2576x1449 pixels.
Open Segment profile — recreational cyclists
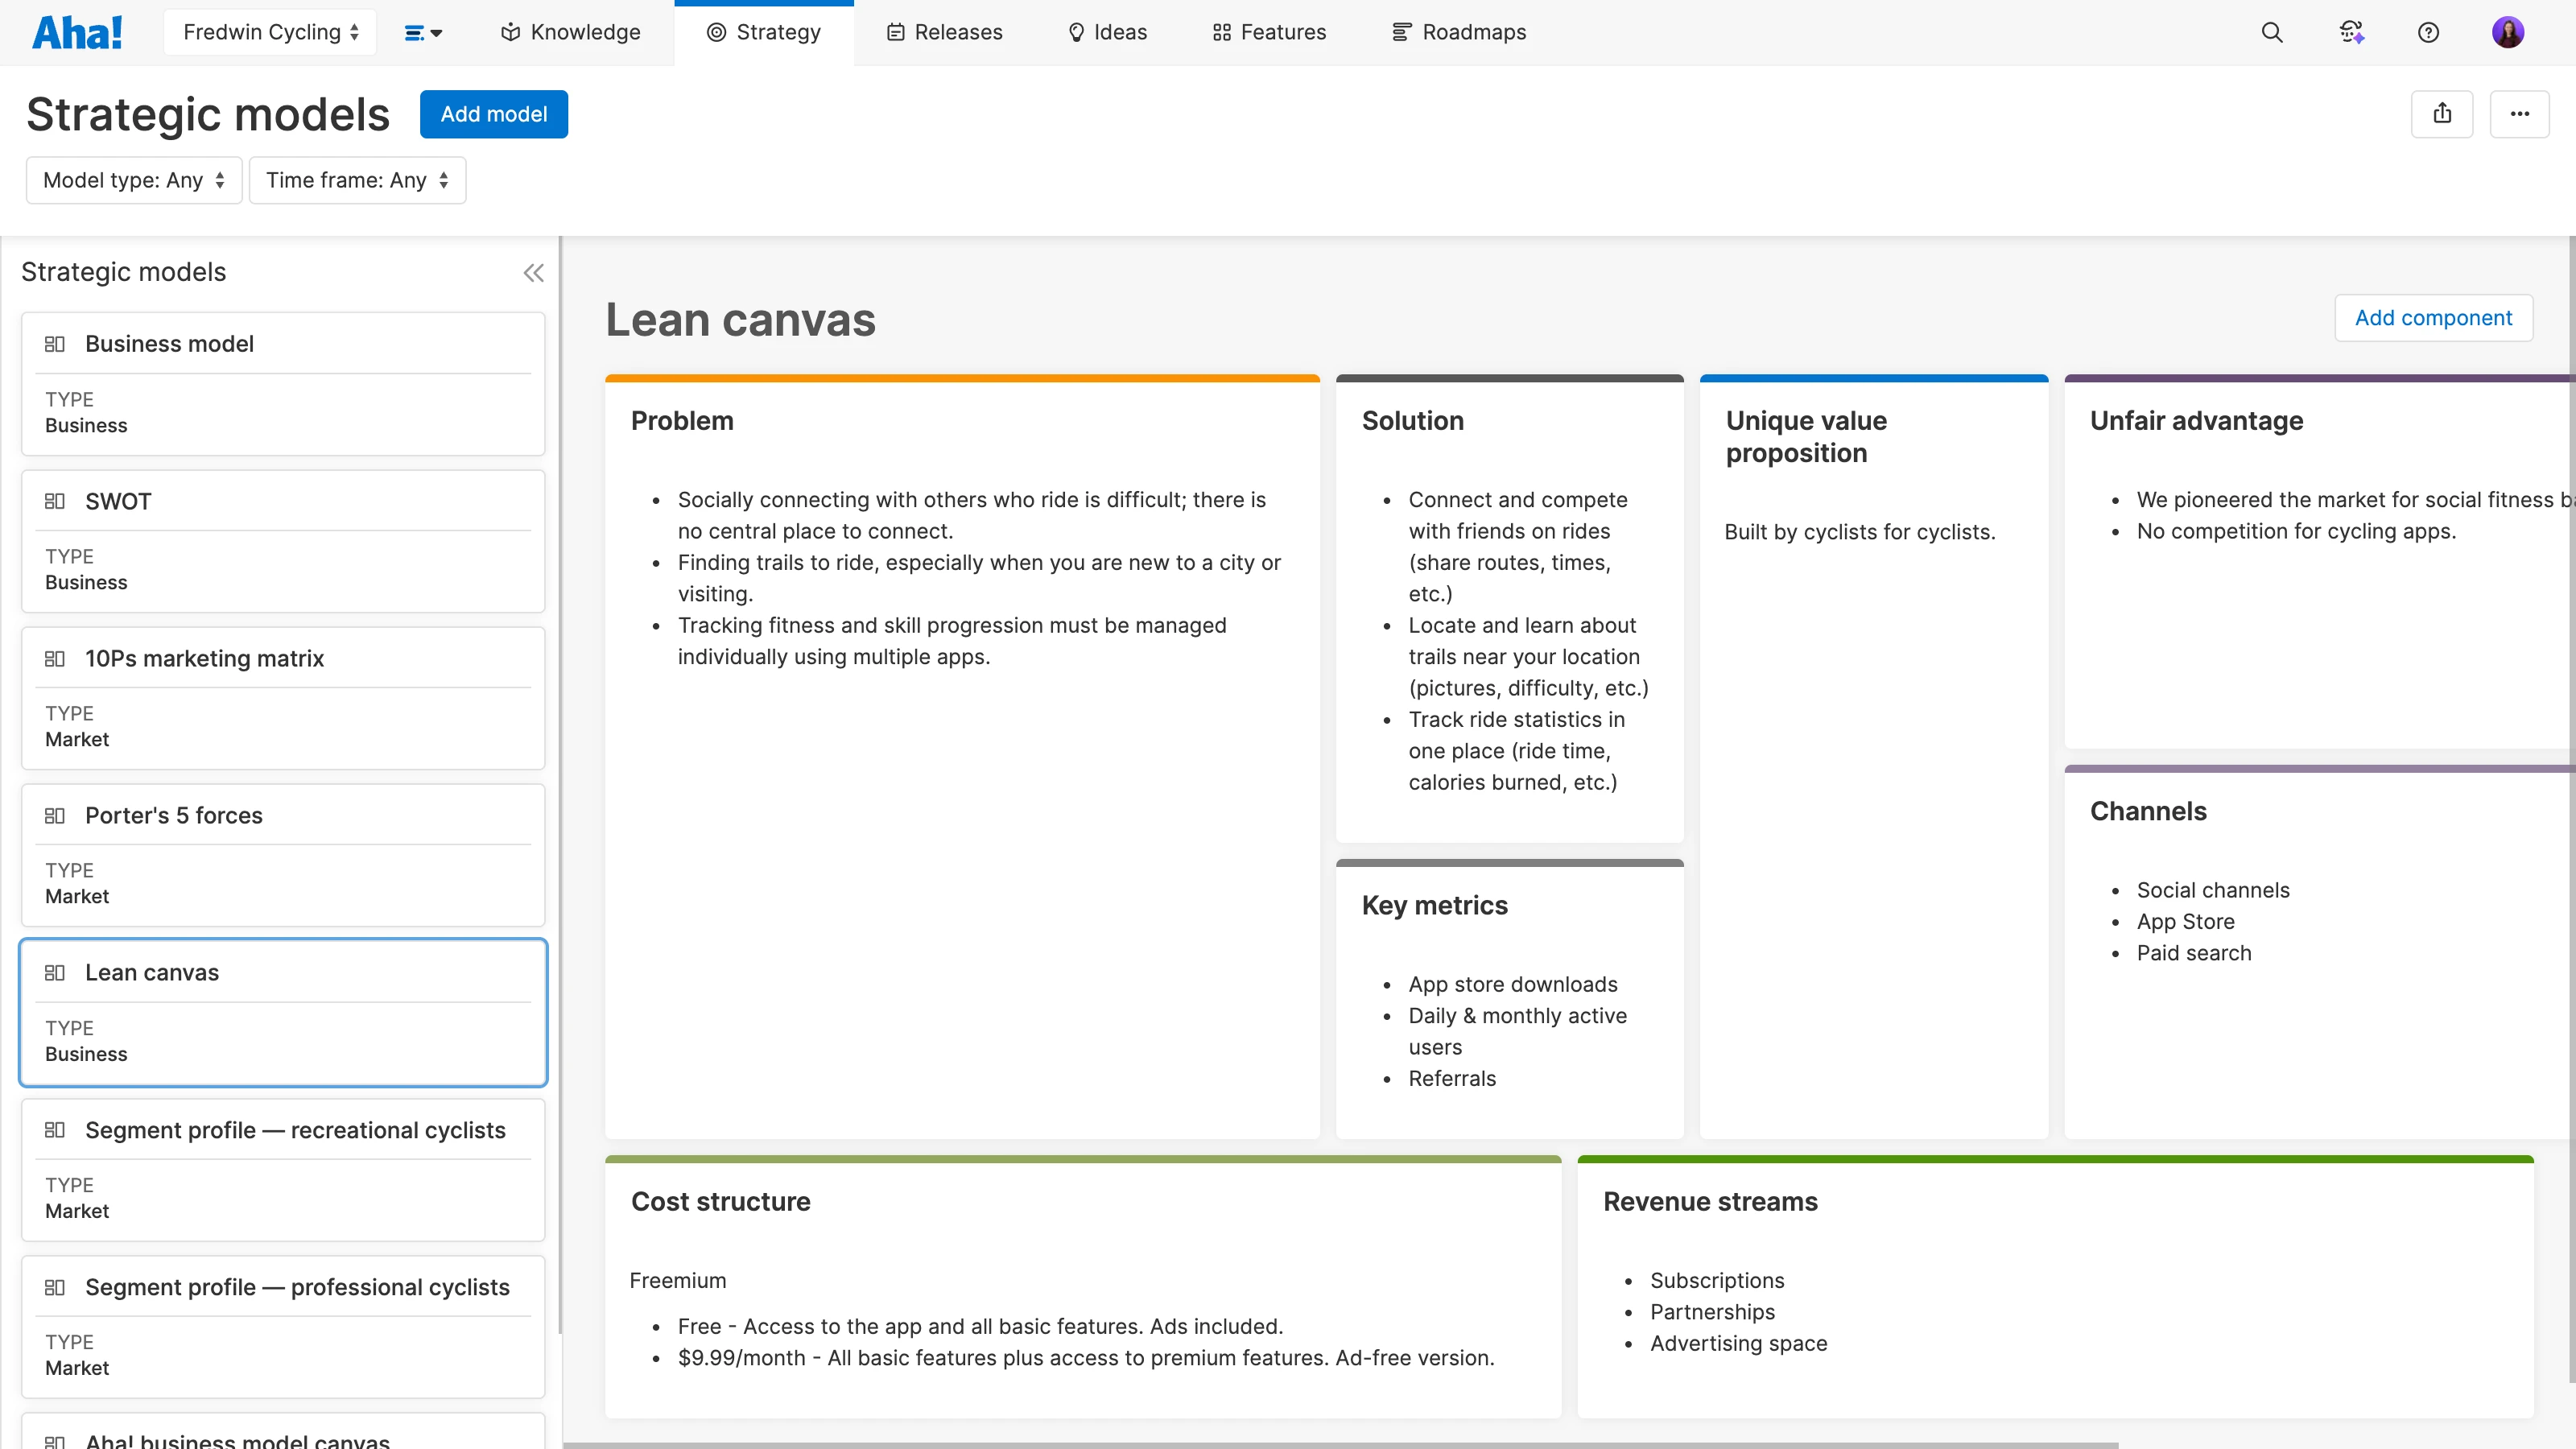click(283, 1170)
